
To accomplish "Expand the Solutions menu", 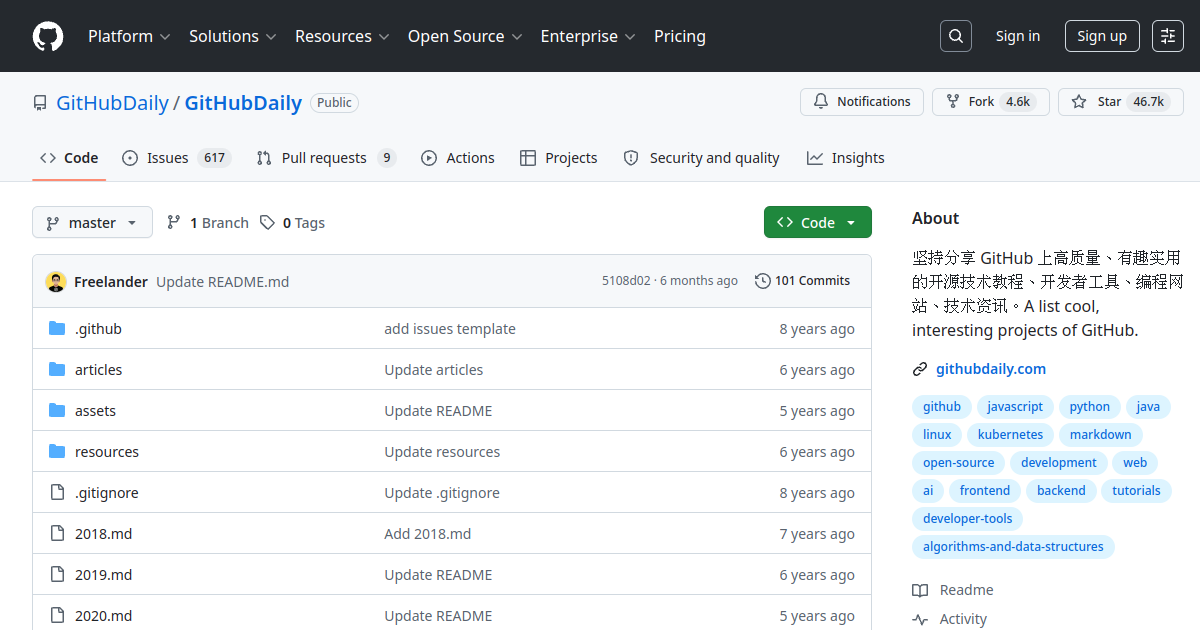I will 232,36.
